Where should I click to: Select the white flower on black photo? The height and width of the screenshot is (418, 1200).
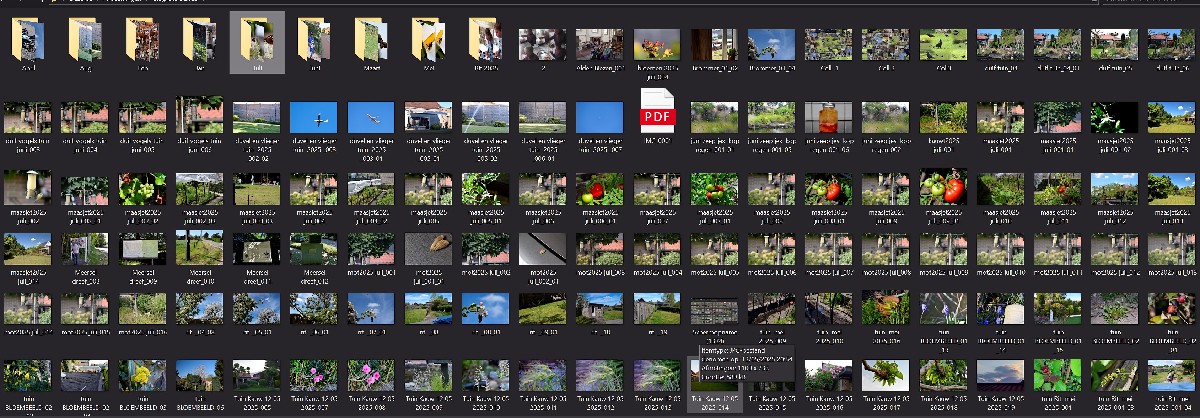coord(1113,117)
